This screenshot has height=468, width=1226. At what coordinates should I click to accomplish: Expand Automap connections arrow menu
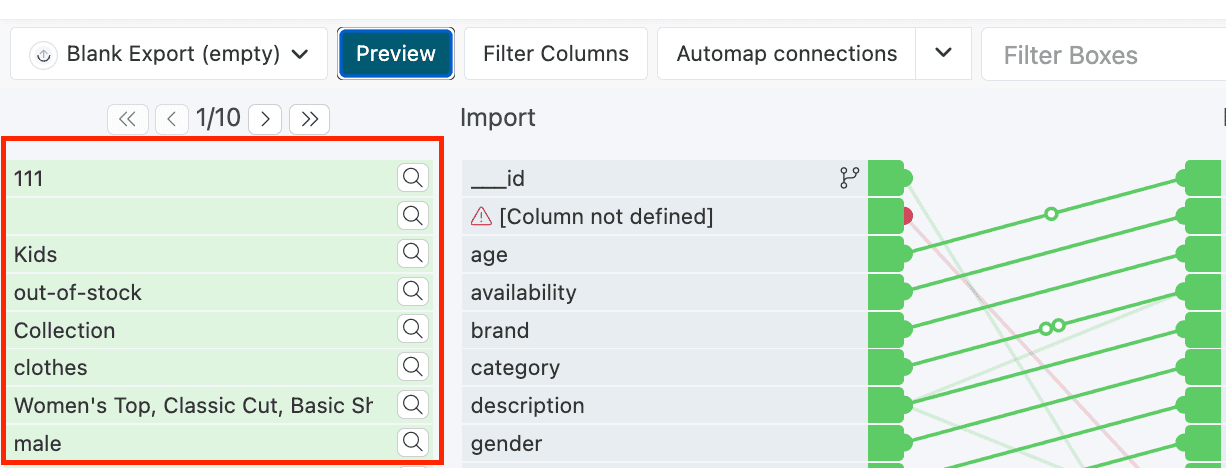pyautogui.click(x=943, y=54)
